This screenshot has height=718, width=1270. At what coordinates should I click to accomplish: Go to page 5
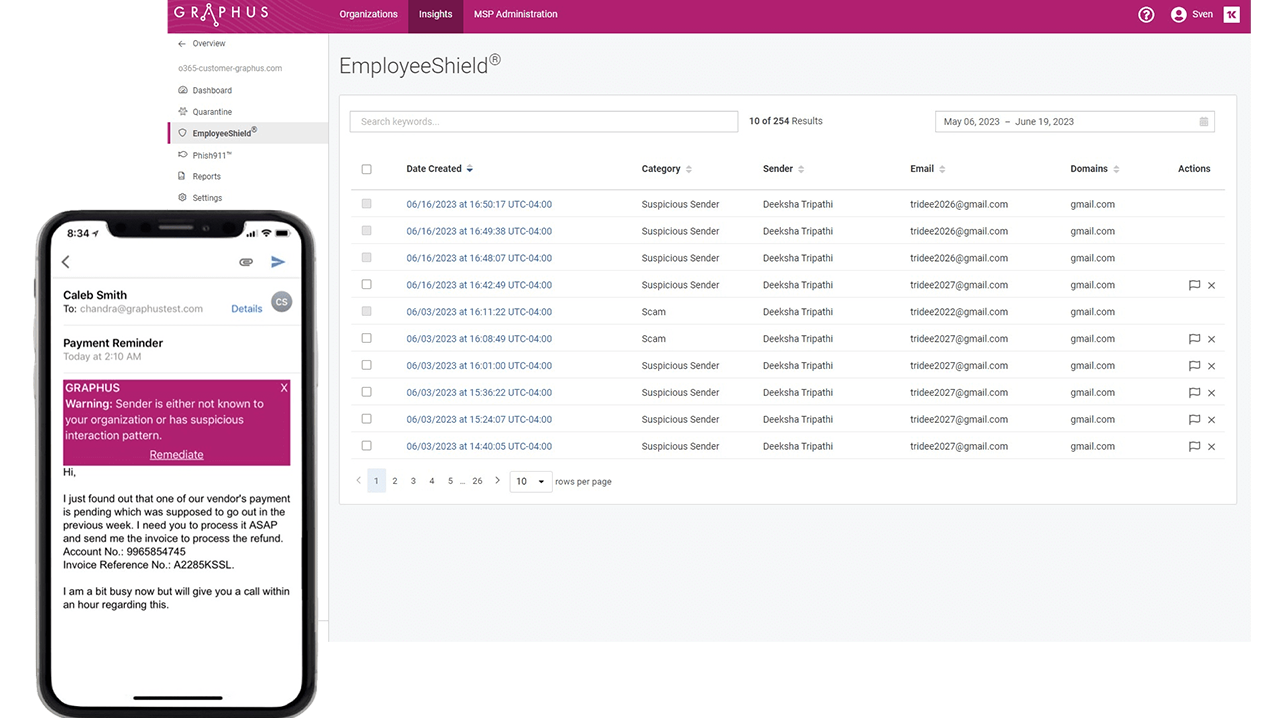[x=450, y=481]
